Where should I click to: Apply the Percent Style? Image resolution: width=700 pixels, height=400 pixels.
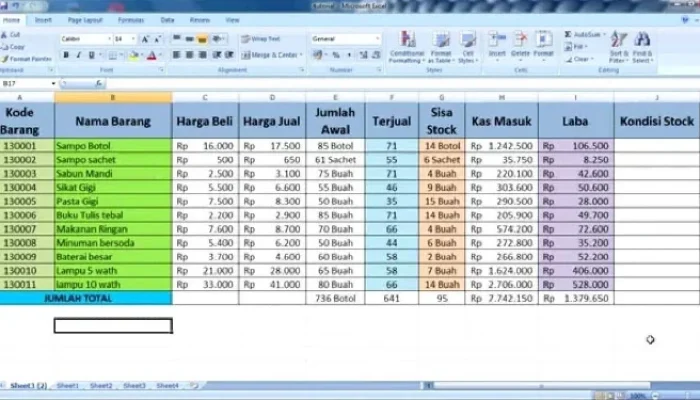coord(336,55)
